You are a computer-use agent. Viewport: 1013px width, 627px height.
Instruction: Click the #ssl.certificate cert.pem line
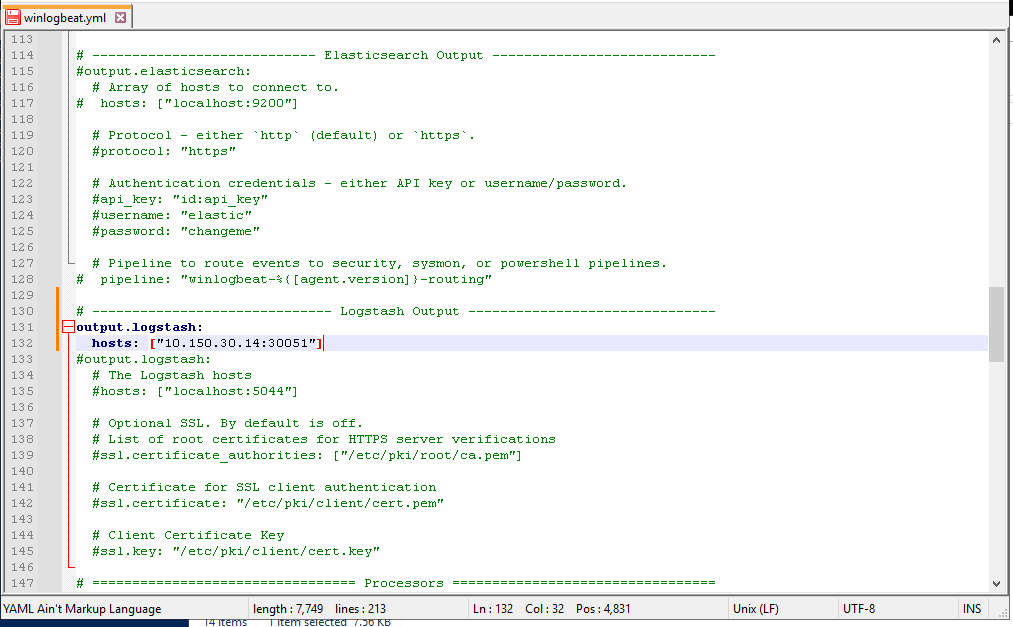(267, 503)
